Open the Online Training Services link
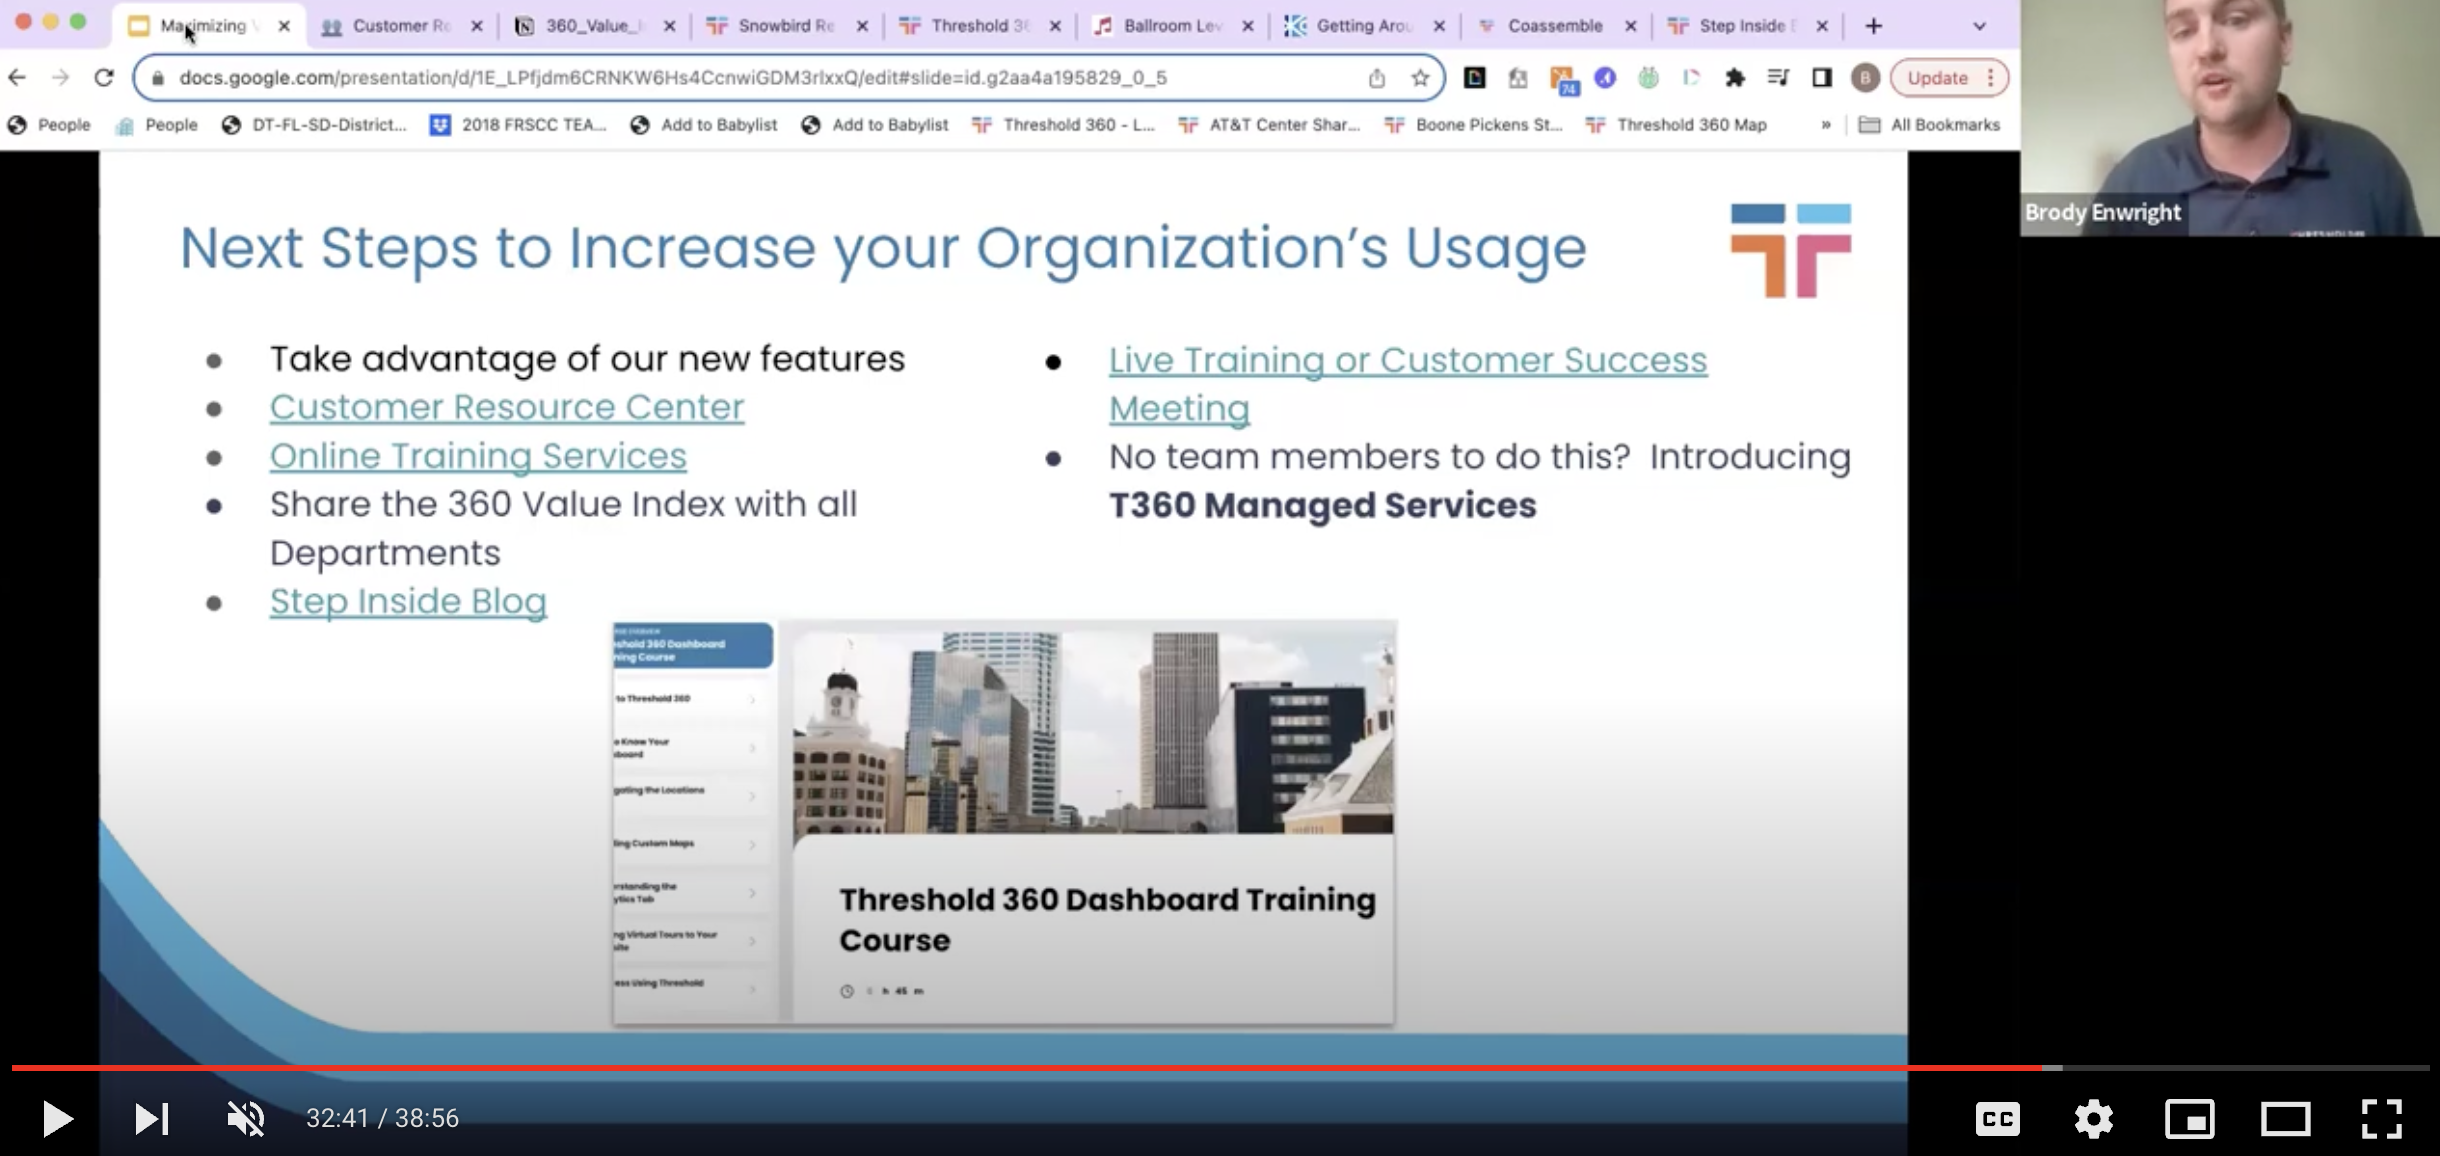Image resolution: width=2440 pixels, height=1156 pixels. pos(478,456)
